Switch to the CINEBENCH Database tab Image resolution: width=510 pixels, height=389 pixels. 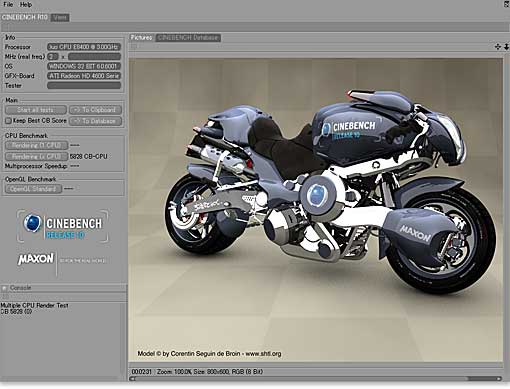(x=188, y=38)
